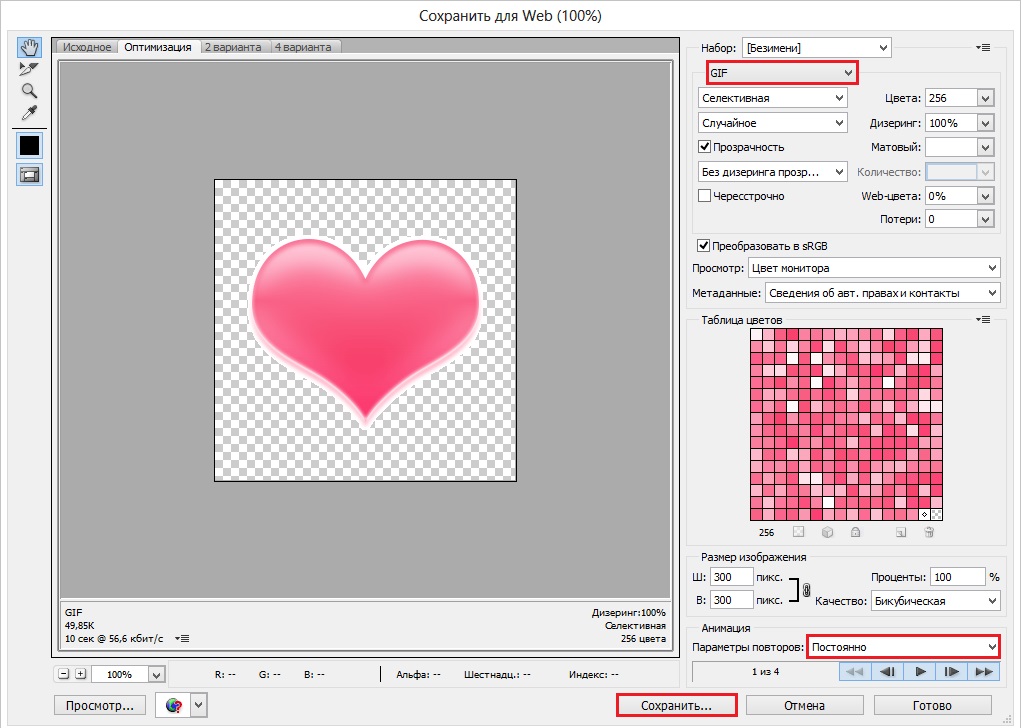Select the first swatch in color table

(756, 334)
